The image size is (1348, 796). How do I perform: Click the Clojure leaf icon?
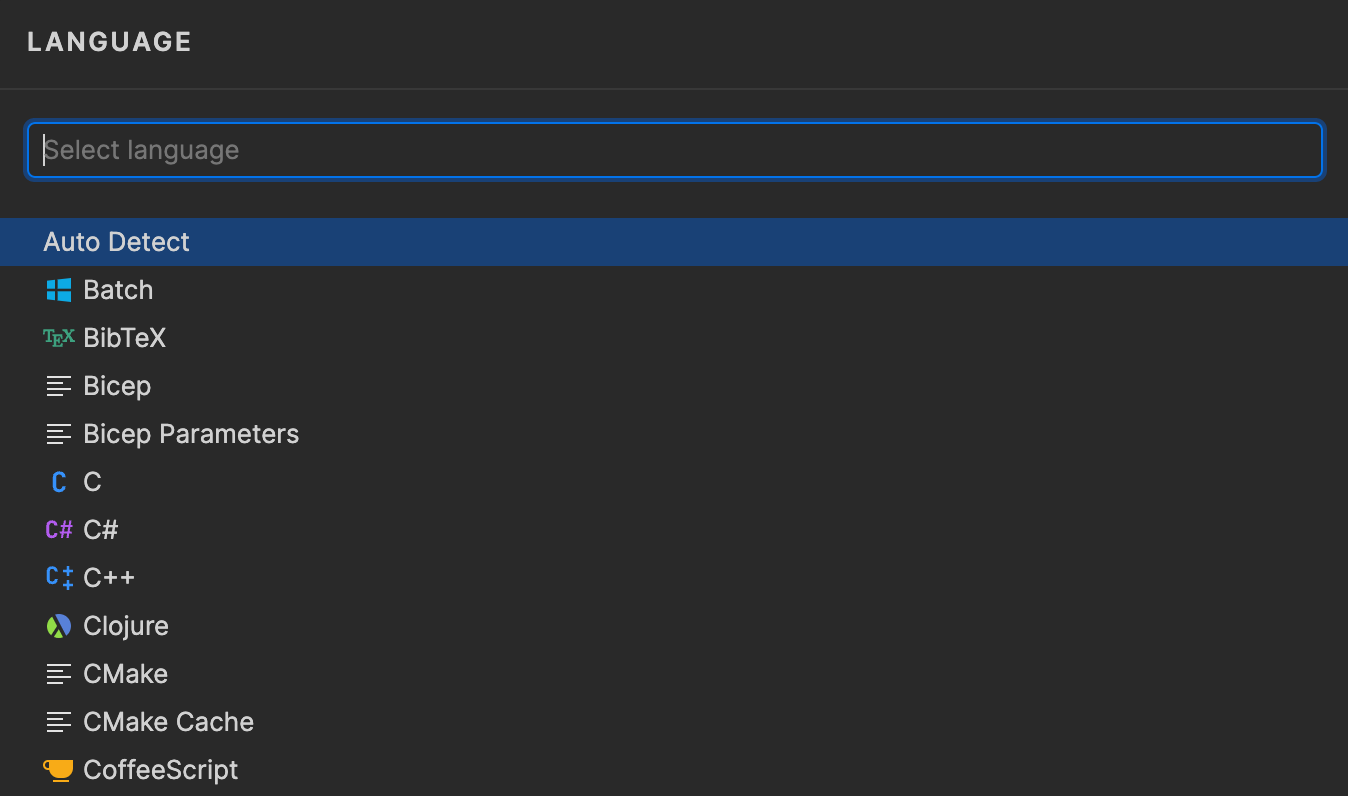pyautogui.click(x=58, y=625)
